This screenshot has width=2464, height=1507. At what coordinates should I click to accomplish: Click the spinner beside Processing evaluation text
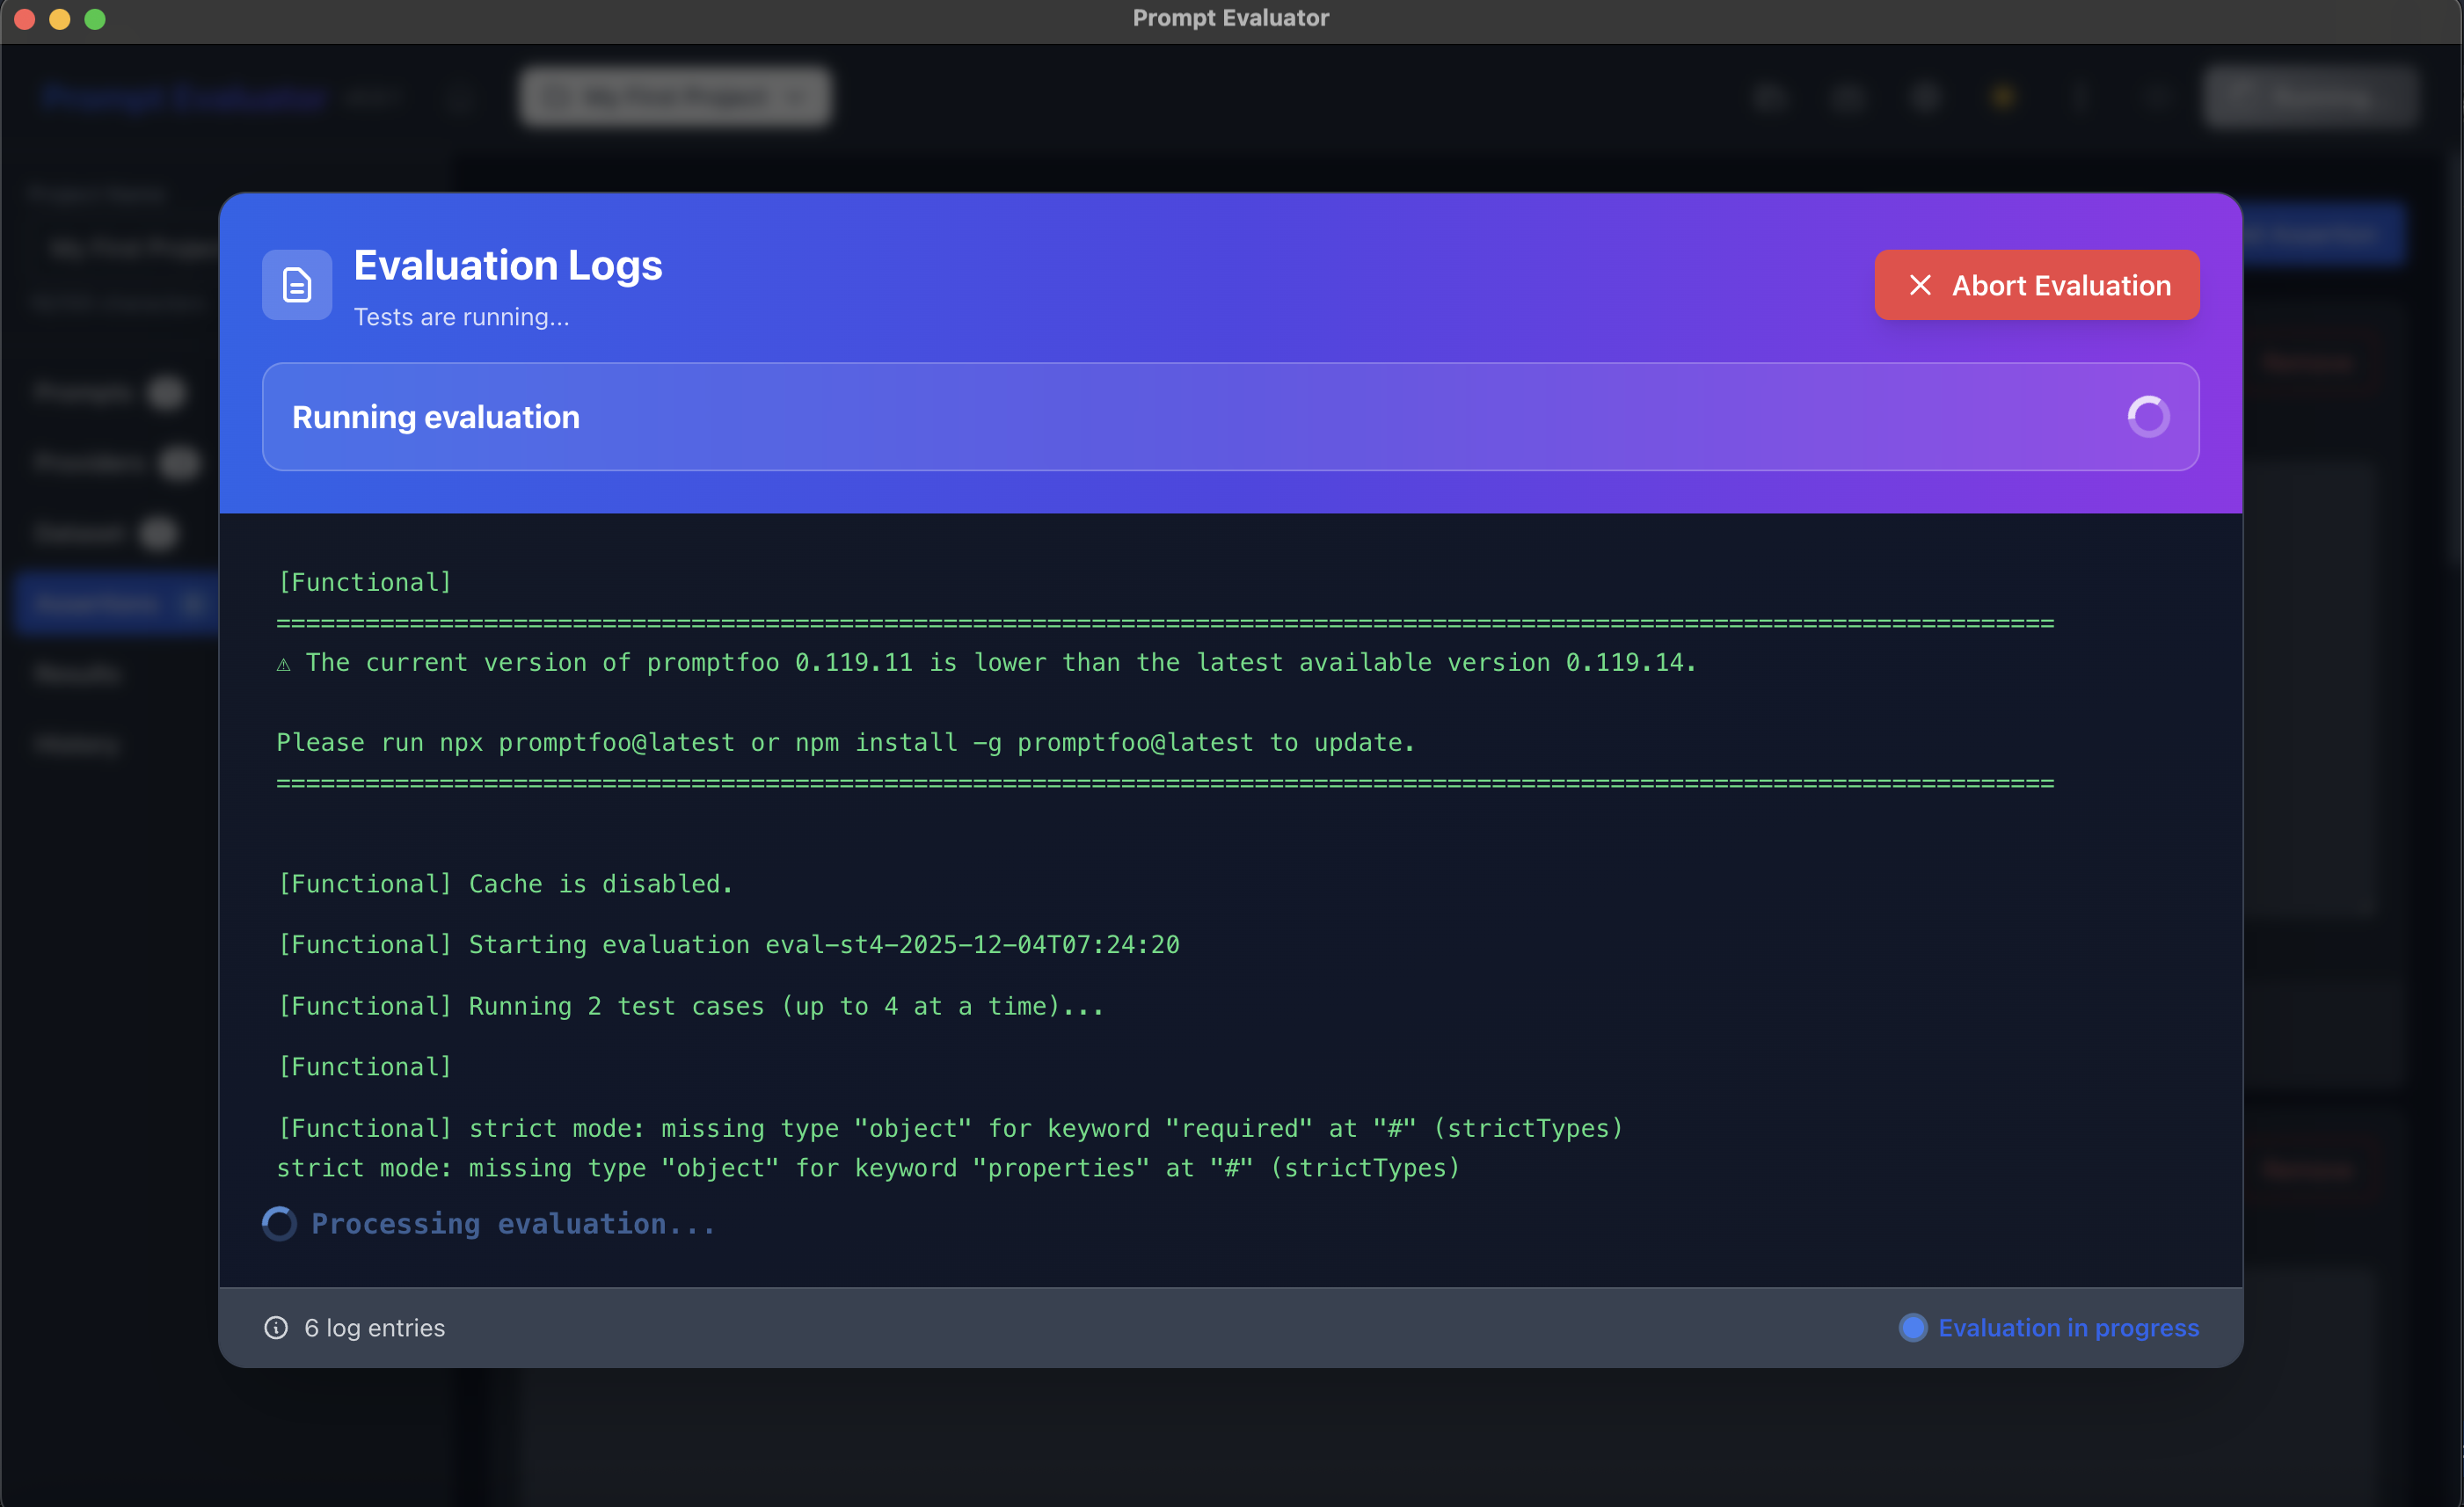278,1223
